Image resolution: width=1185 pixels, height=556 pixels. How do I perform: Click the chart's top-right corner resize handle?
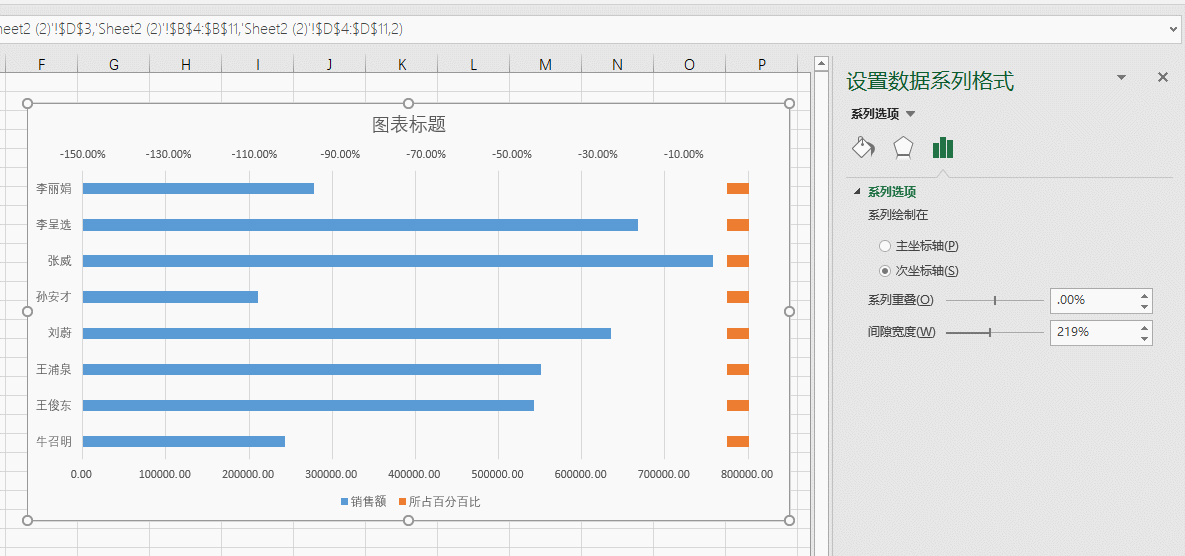tap(790, 103)
